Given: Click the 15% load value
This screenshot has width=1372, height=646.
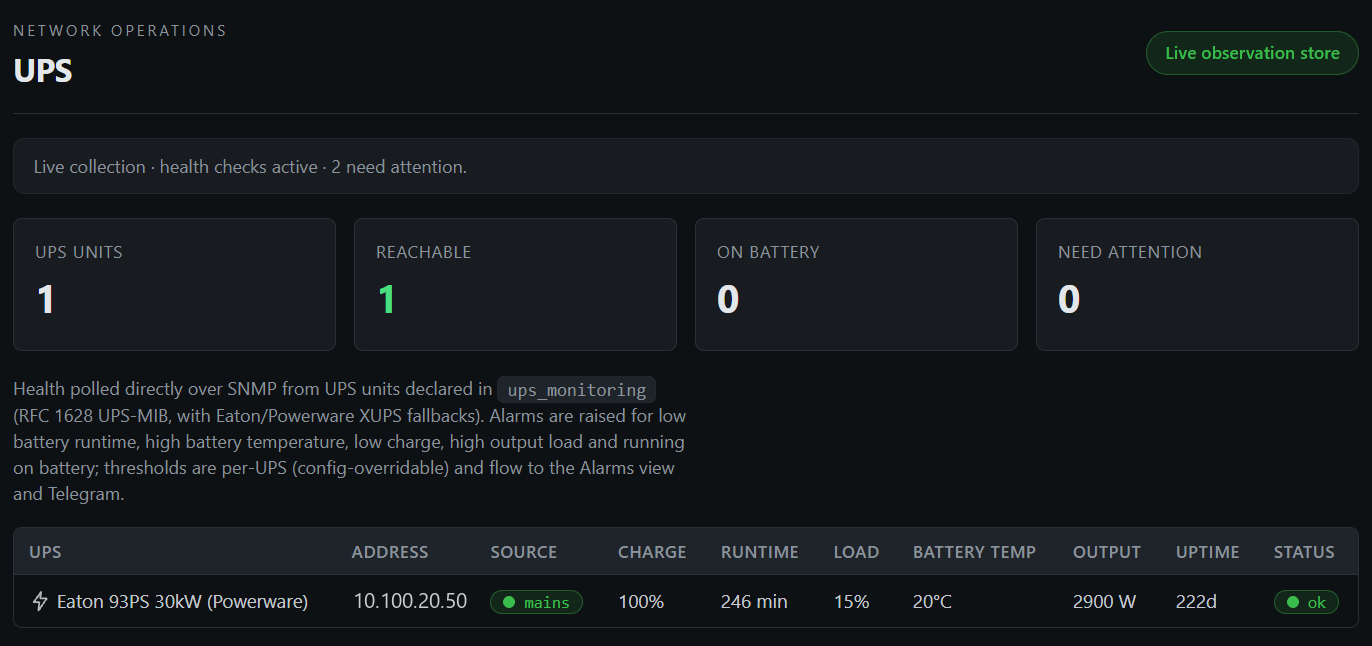Looking at the screenshot, I should tap(851, 601).
